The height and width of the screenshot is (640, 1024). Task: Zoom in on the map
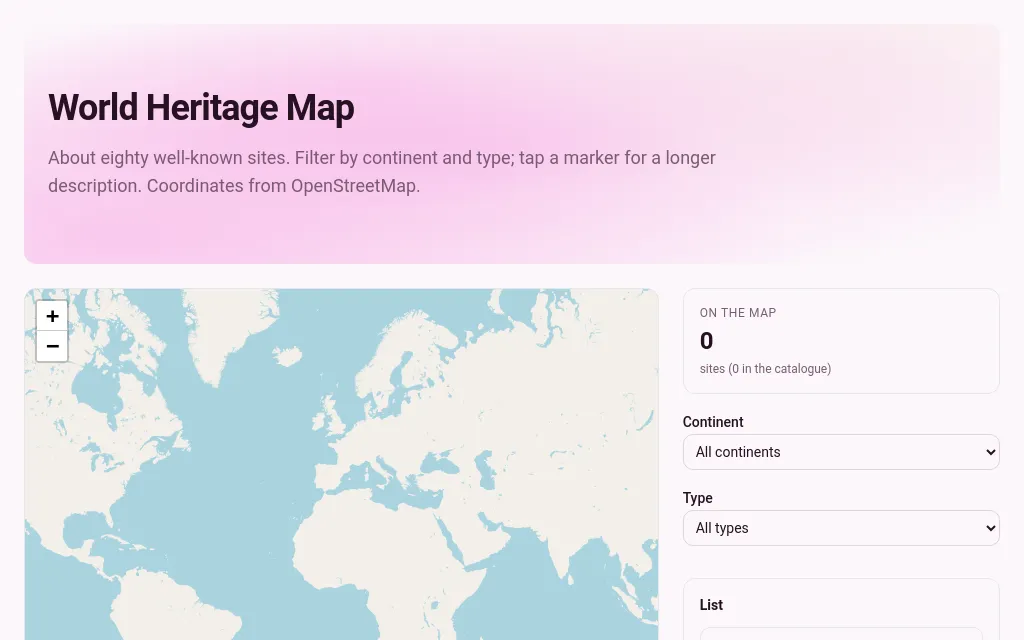tap(52, 316)
